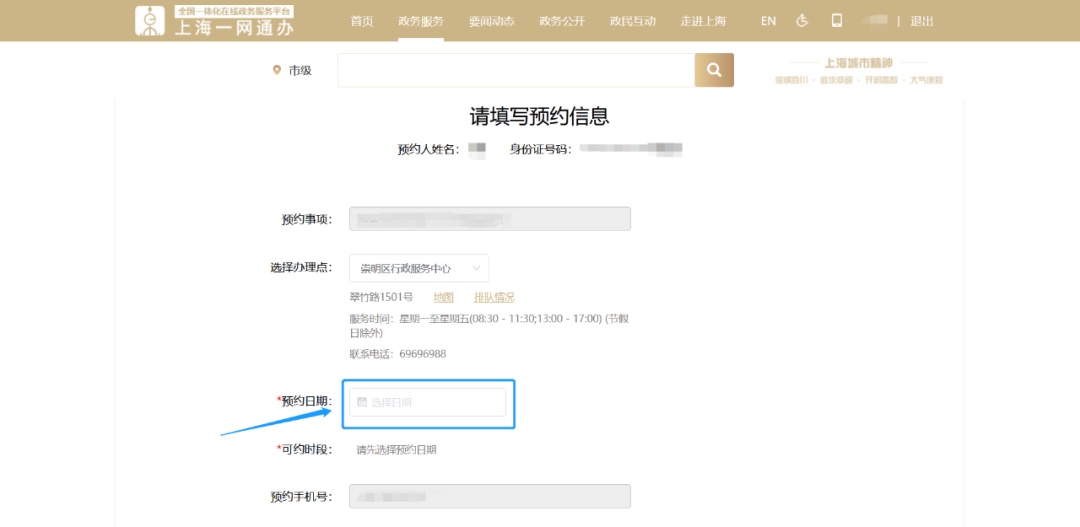Focus the top search input box

coord(515,70)
